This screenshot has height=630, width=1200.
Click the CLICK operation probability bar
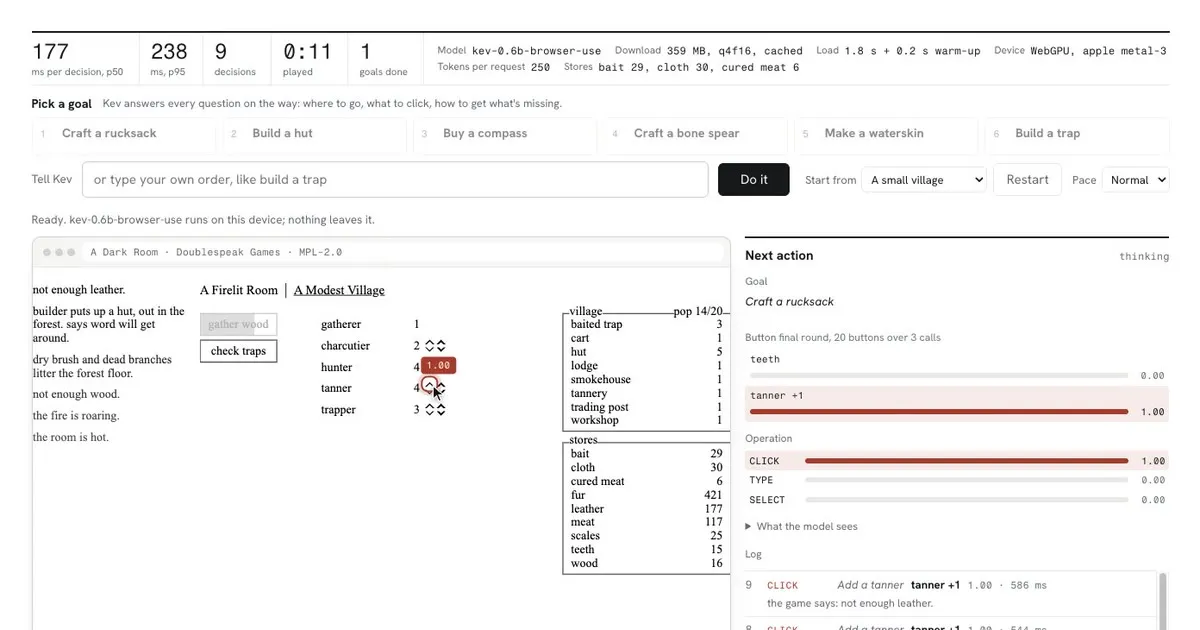point(967,461)
